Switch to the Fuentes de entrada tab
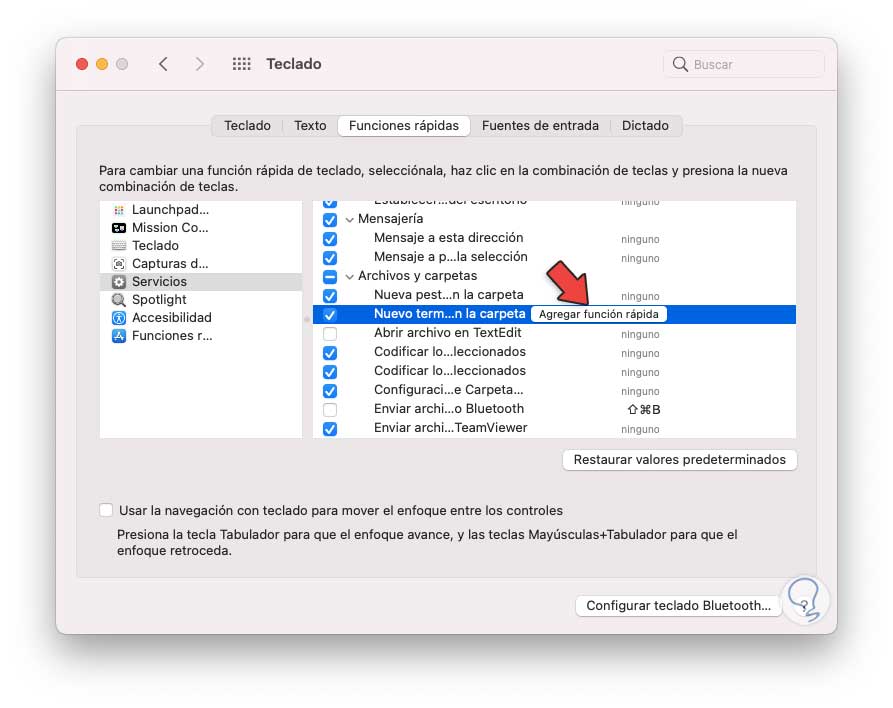The image size is (893, 708). coord(540,126)
